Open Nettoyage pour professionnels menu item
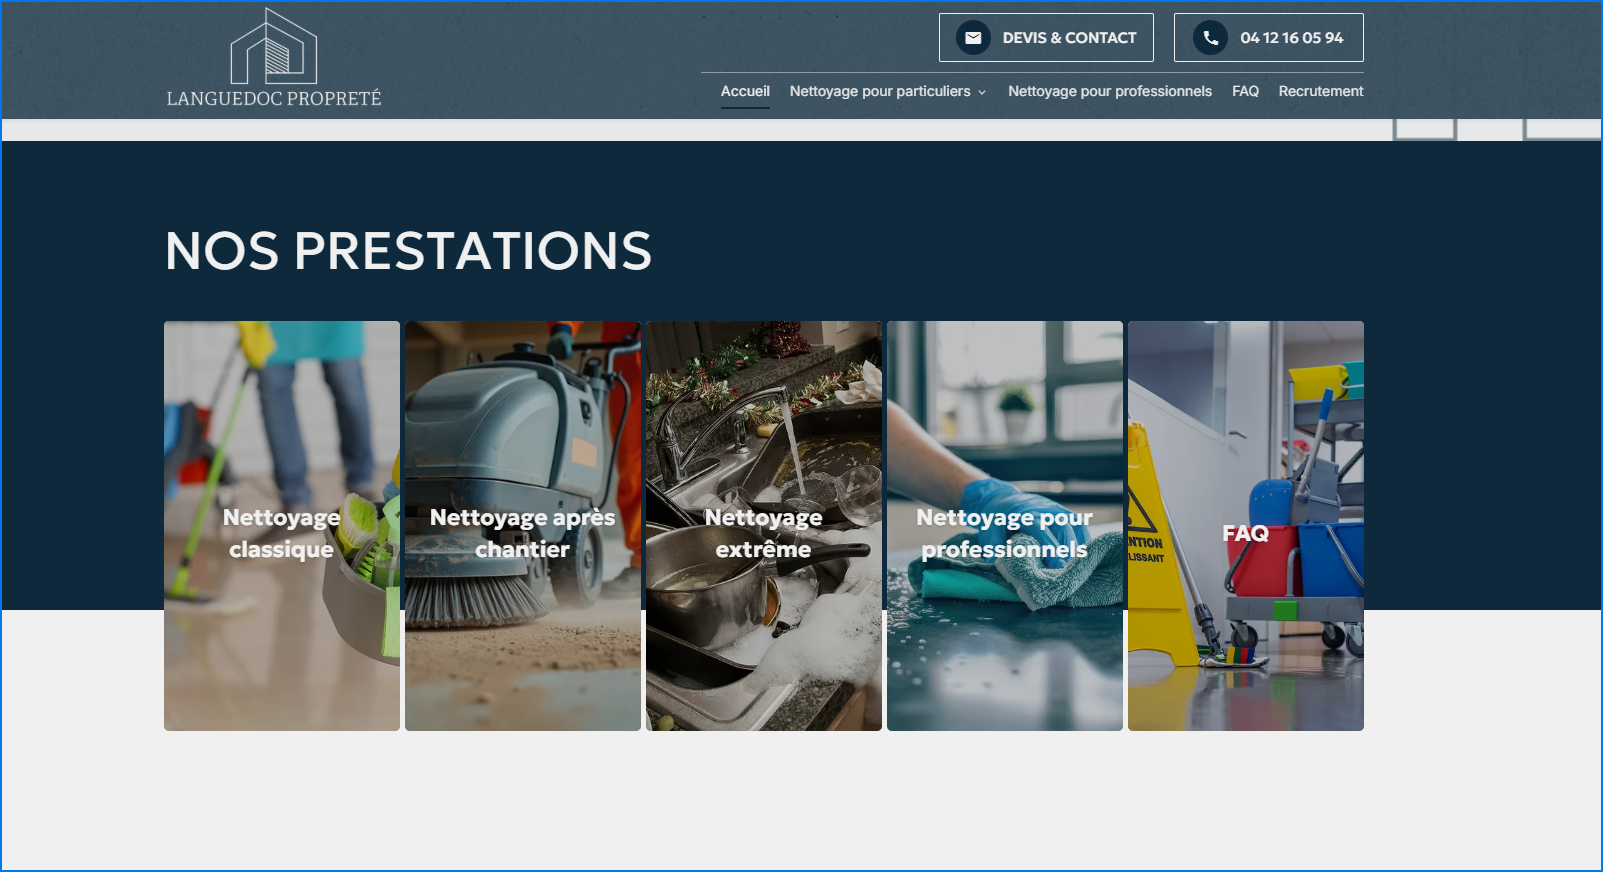The image size is (1603, 872). click(x=1110, y=91)
